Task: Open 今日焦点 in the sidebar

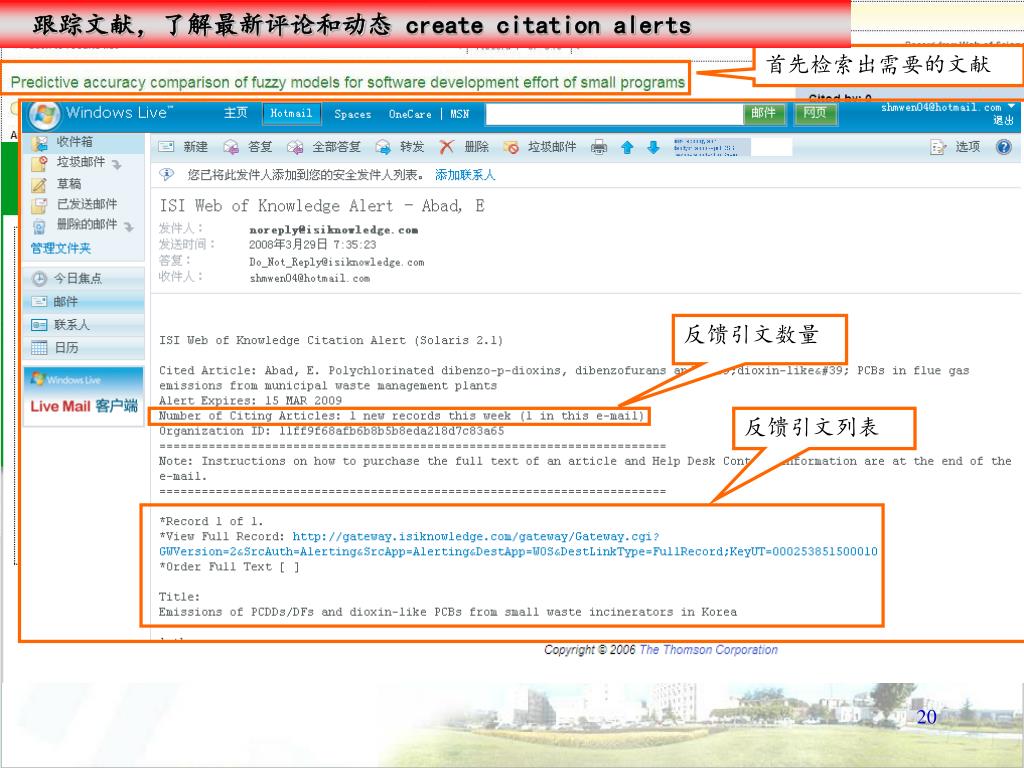Action: pyautogui.click(x=78, y=278)
